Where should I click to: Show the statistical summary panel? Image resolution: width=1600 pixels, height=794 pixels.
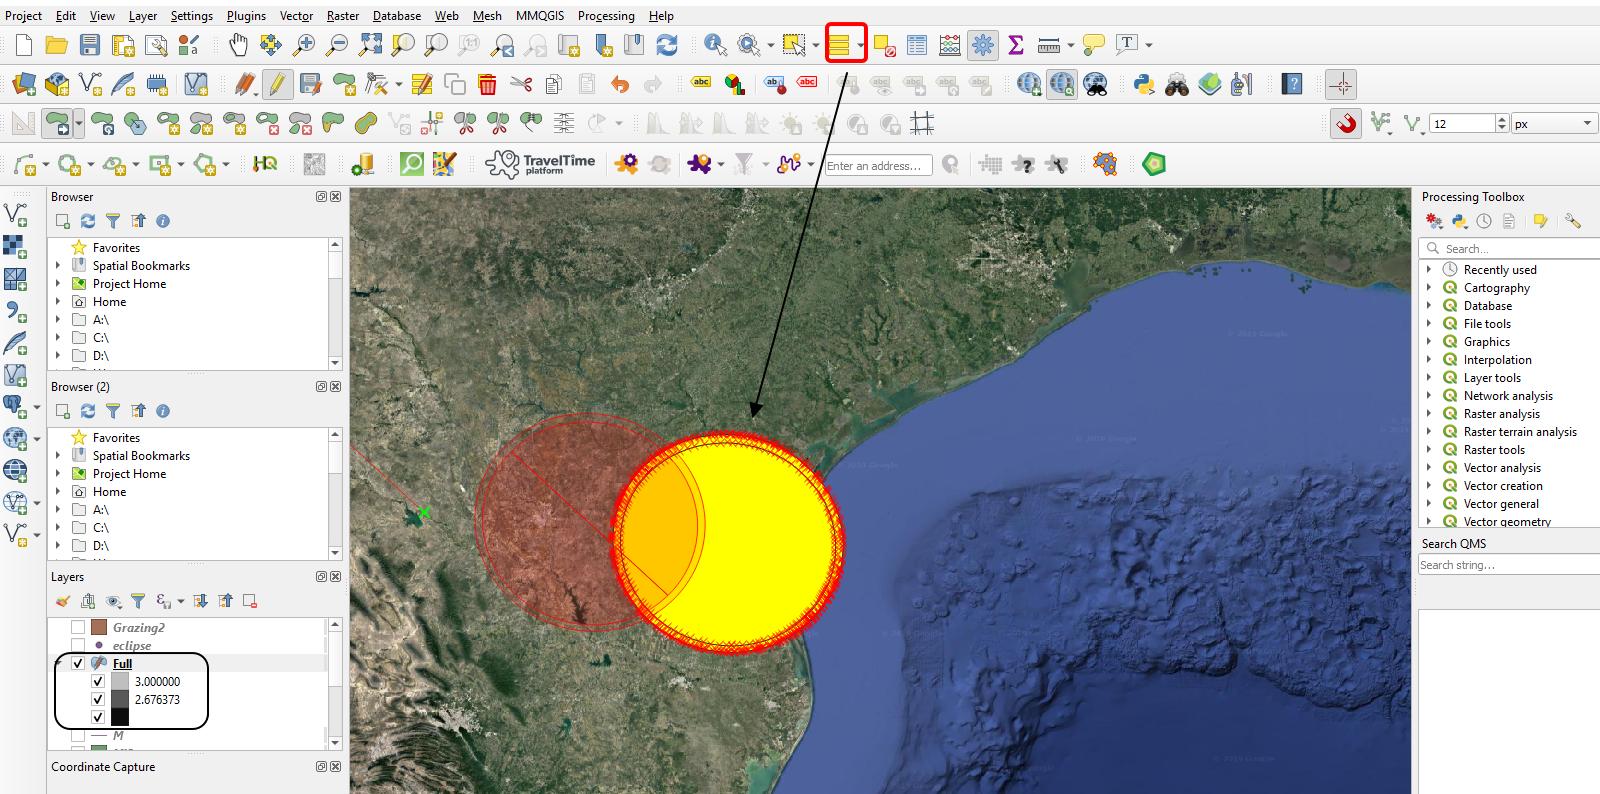(1016, 45)
